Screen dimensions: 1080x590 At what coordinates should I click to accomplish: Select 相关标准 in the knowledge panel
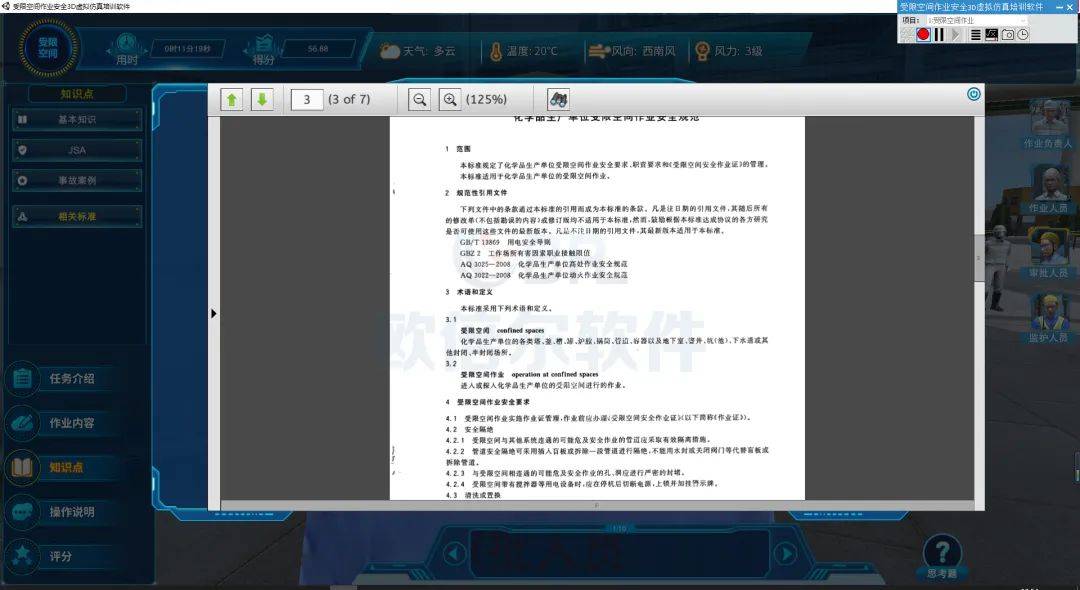coord(76,216)
